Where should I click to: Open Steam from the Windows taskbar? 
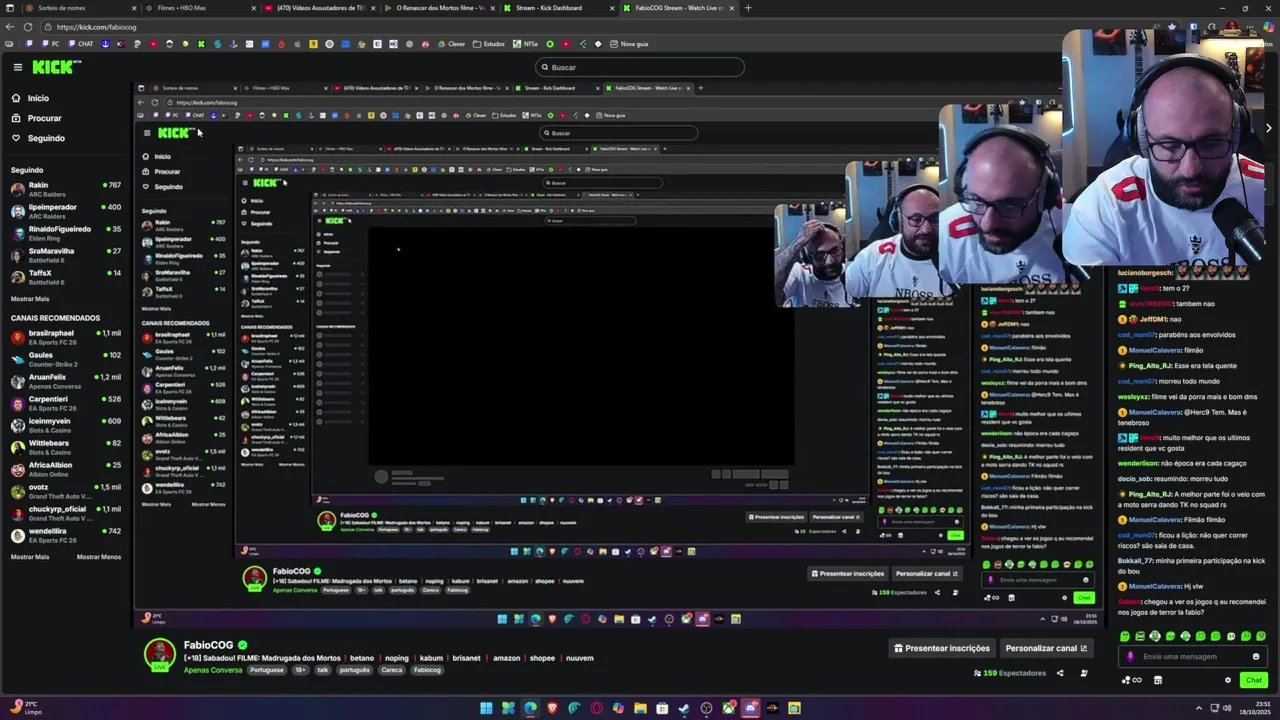pos(684,708)
